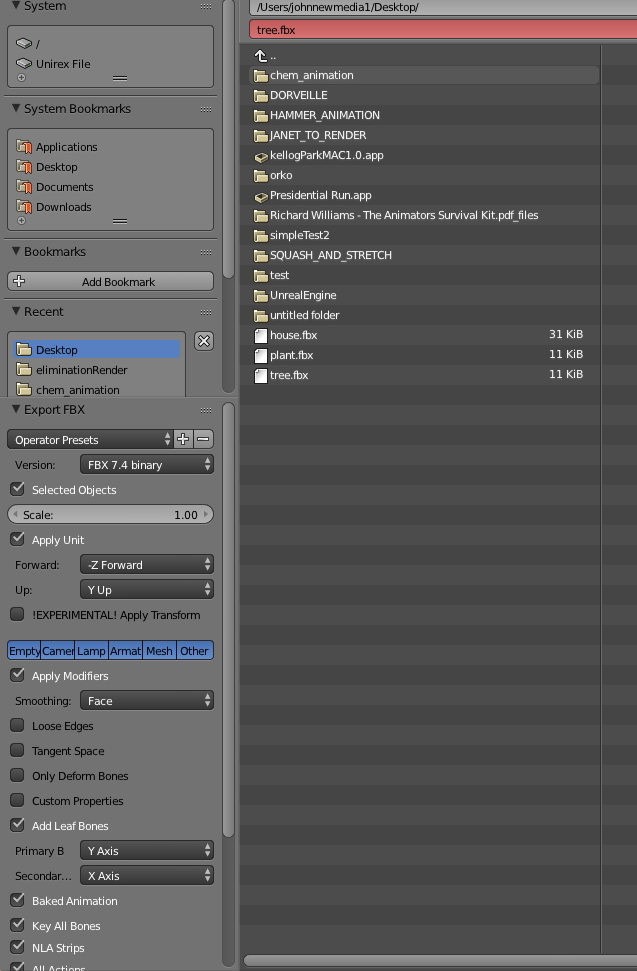
Task: Collapse the Export FBX panel
Action: pyautogui.click(x=17, y=410)
